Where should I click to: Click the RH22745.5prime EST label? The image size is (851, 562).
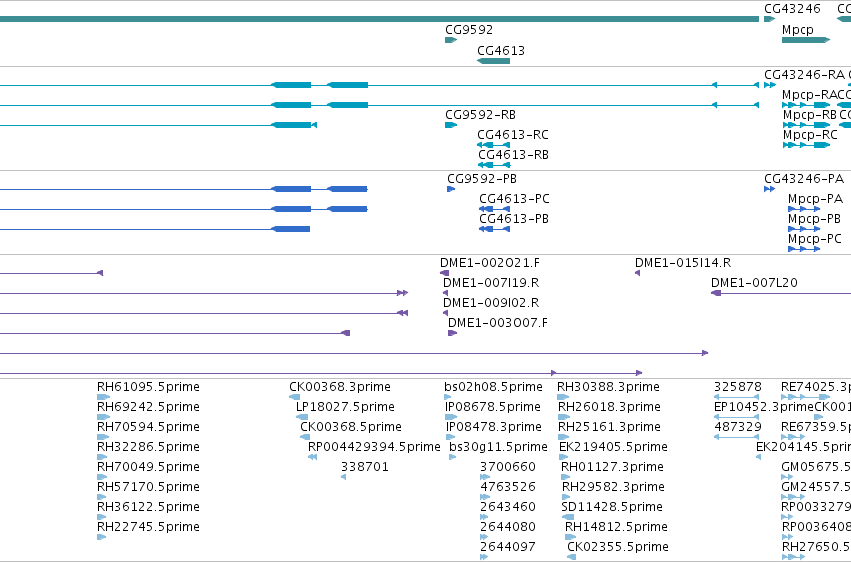point(148,528)
